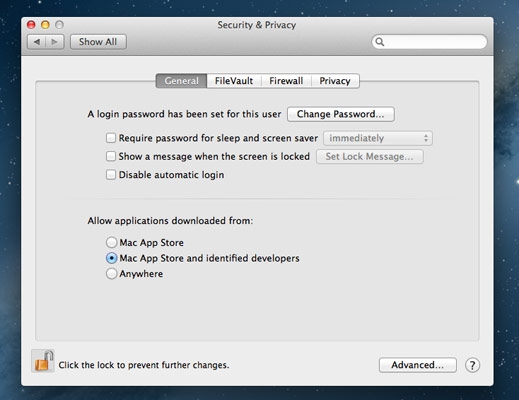Enable Require password for sleep and screen saver
Viewport: 519px width, 400px height.
111,138
